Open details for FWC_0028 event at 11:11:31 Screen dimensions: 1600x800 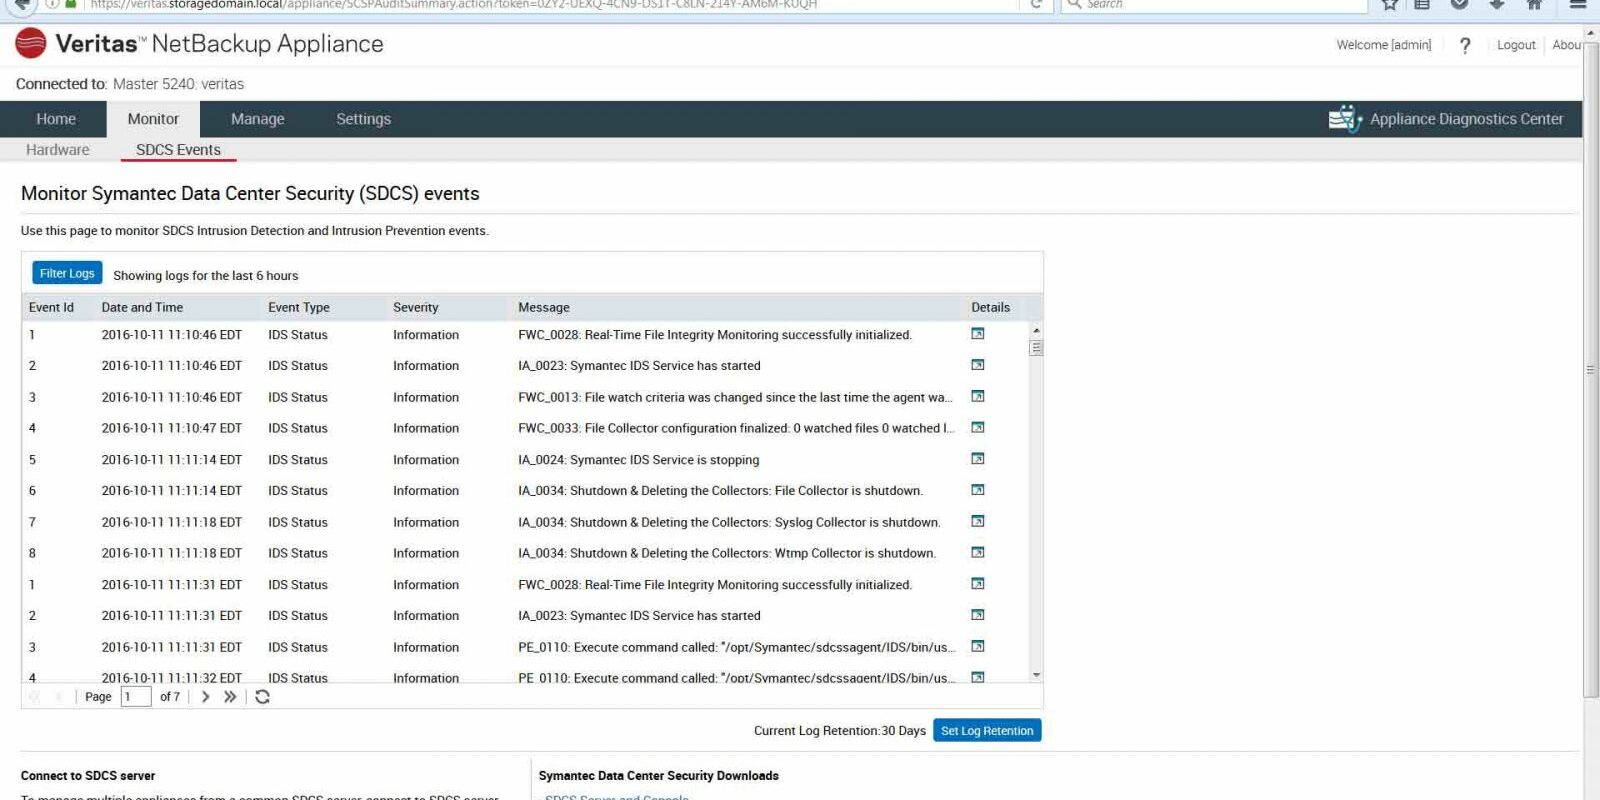978,584
